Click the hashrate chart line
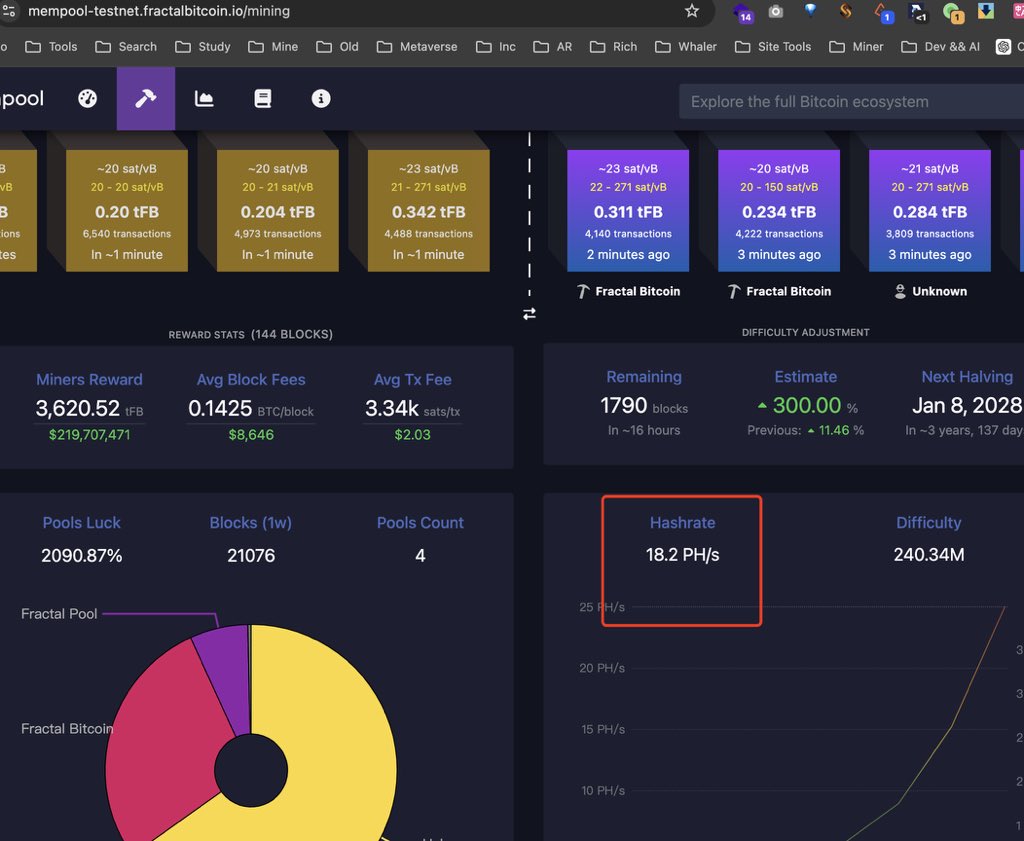1024x841 pixels. [x=952, y=726]
